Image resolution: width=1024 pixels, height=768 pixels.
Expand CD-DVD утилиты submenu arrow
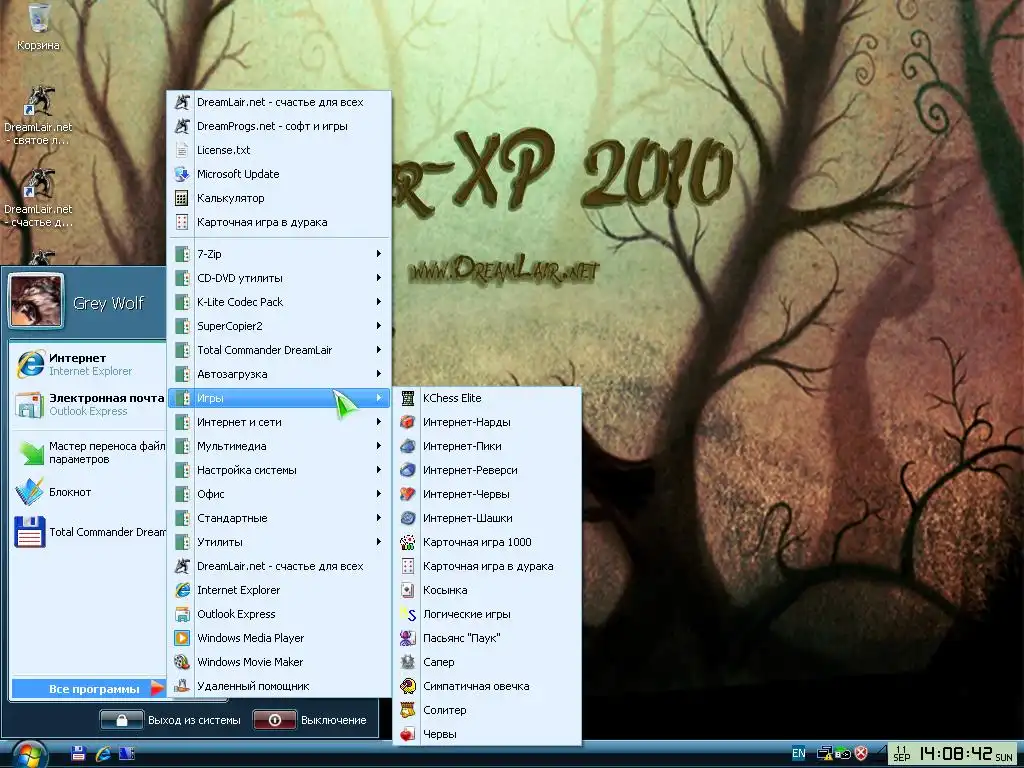[379, 278]
